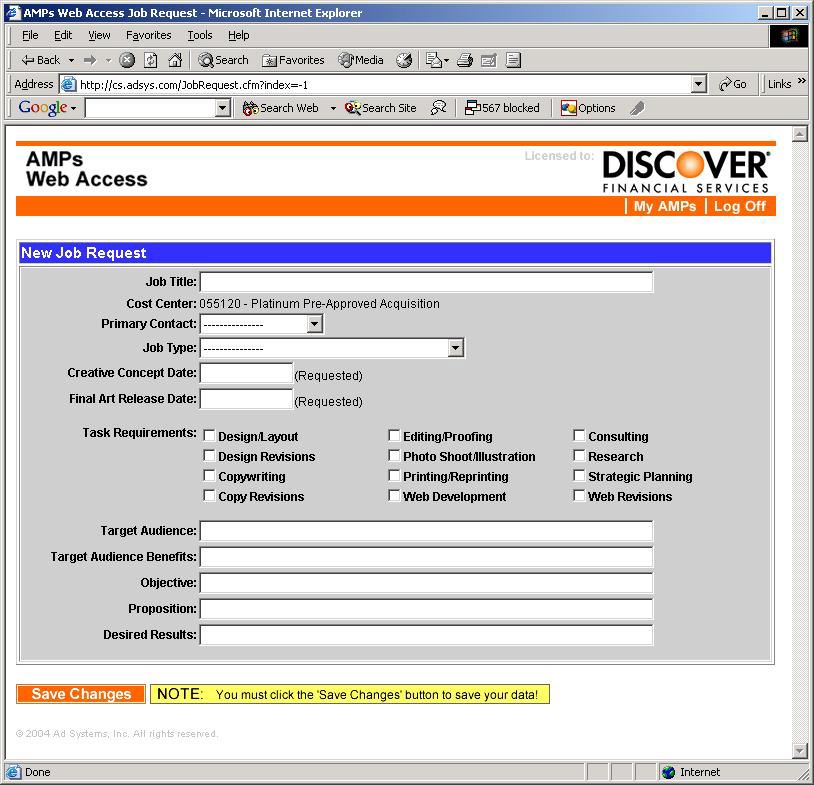Click the Print toolbar icon

pyautogui.click(x=464, y=60)
